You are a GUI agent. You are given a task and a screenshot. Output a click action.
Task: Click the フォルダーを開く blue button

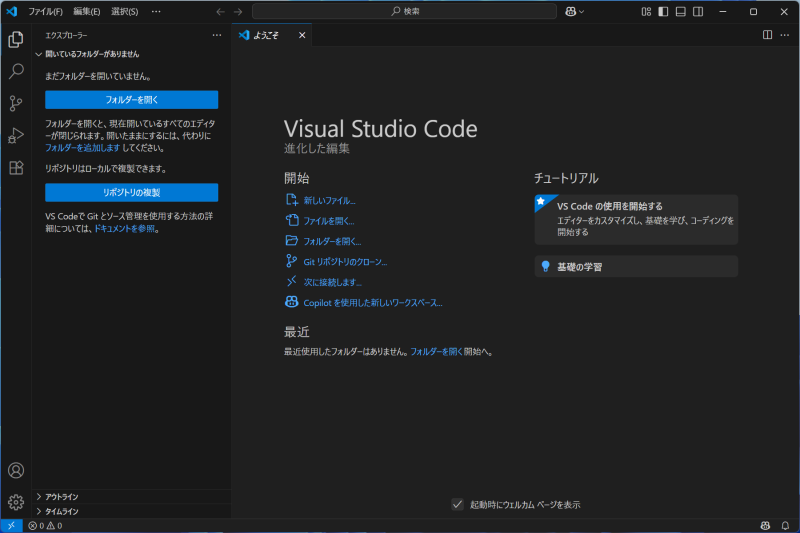pos(131,100)
